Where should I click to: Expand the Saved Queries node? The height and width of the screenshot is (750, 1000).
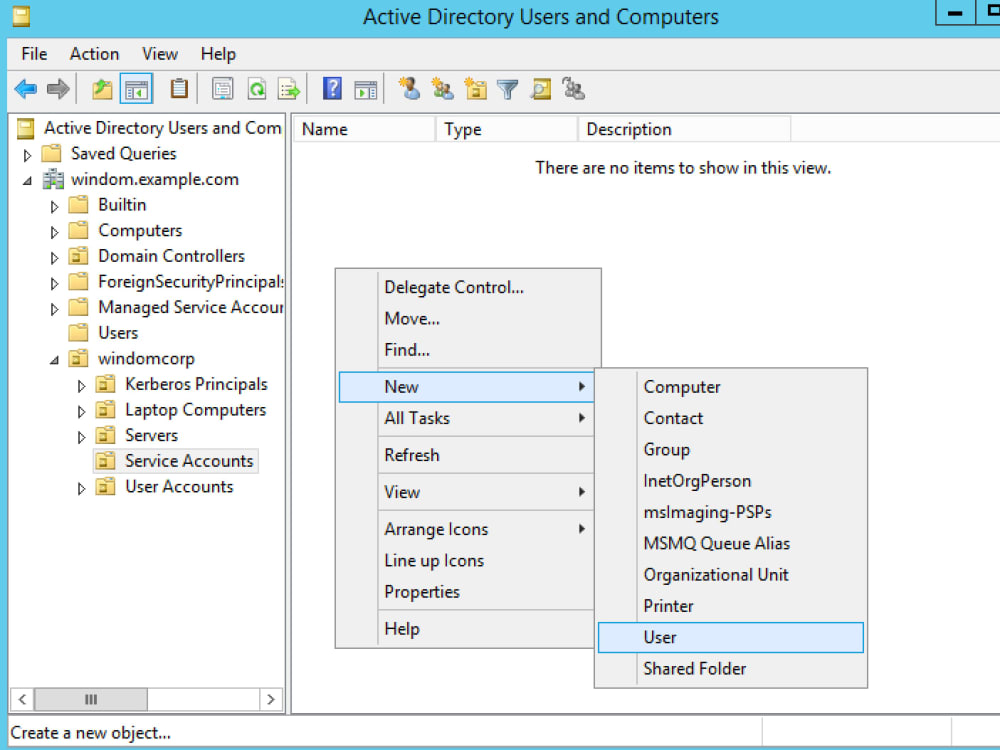pos(26,153)
